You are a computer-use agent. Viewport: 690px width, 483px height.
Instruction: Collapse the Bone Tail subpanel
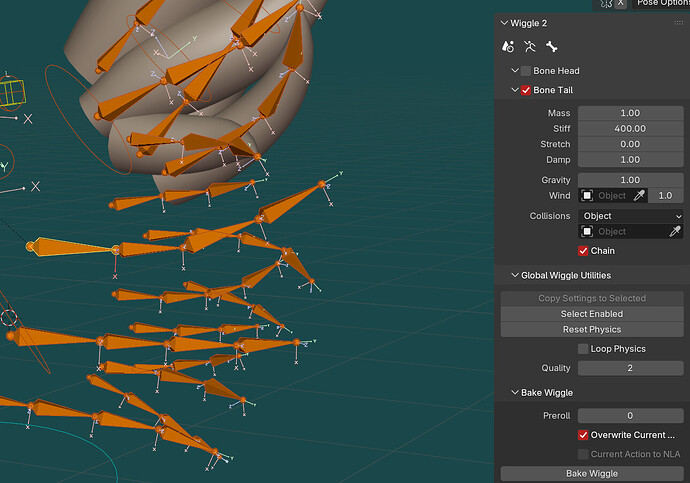click(514, 90)
